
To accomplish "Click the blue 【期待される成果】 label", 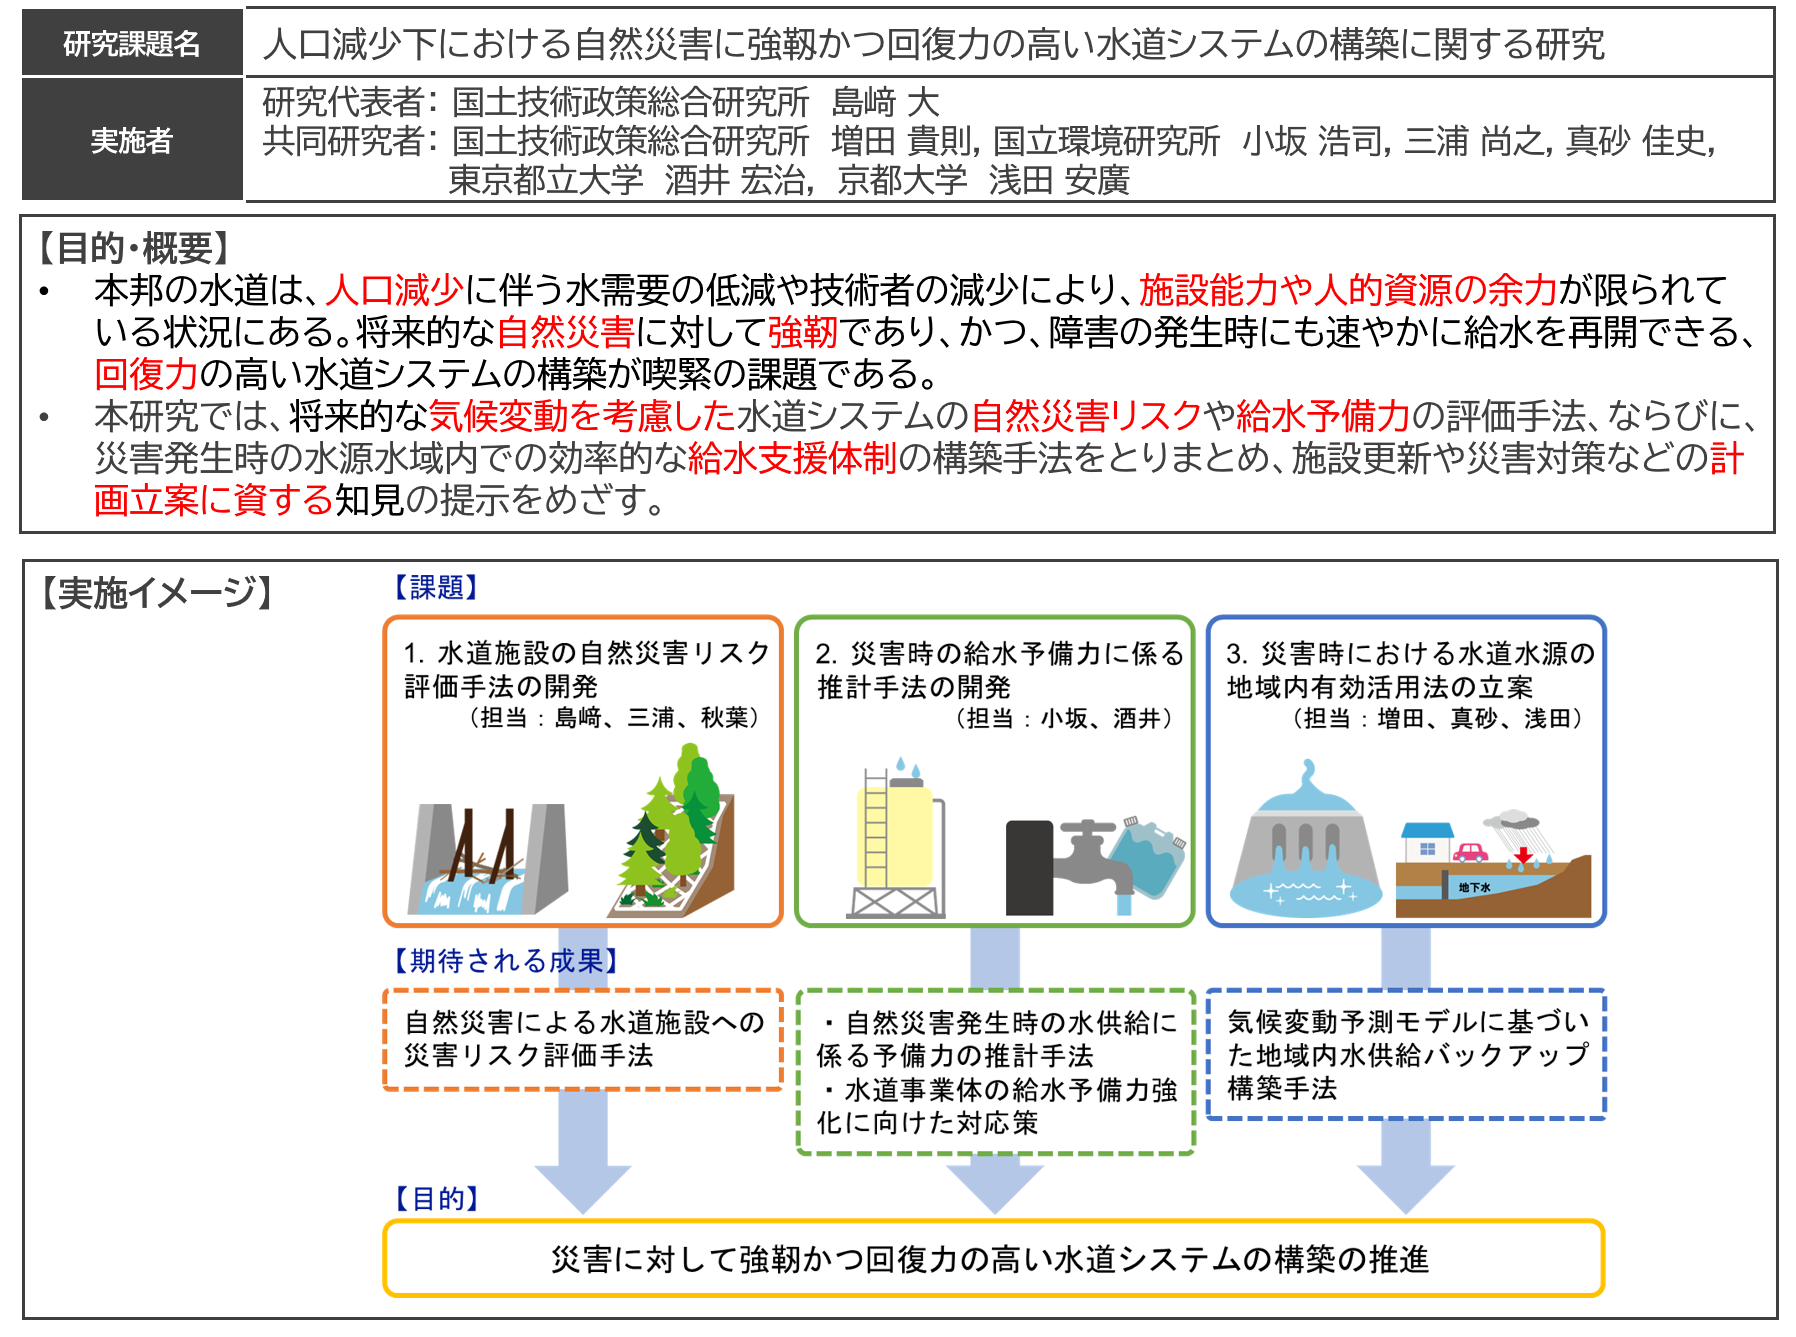I will [506, 961].
